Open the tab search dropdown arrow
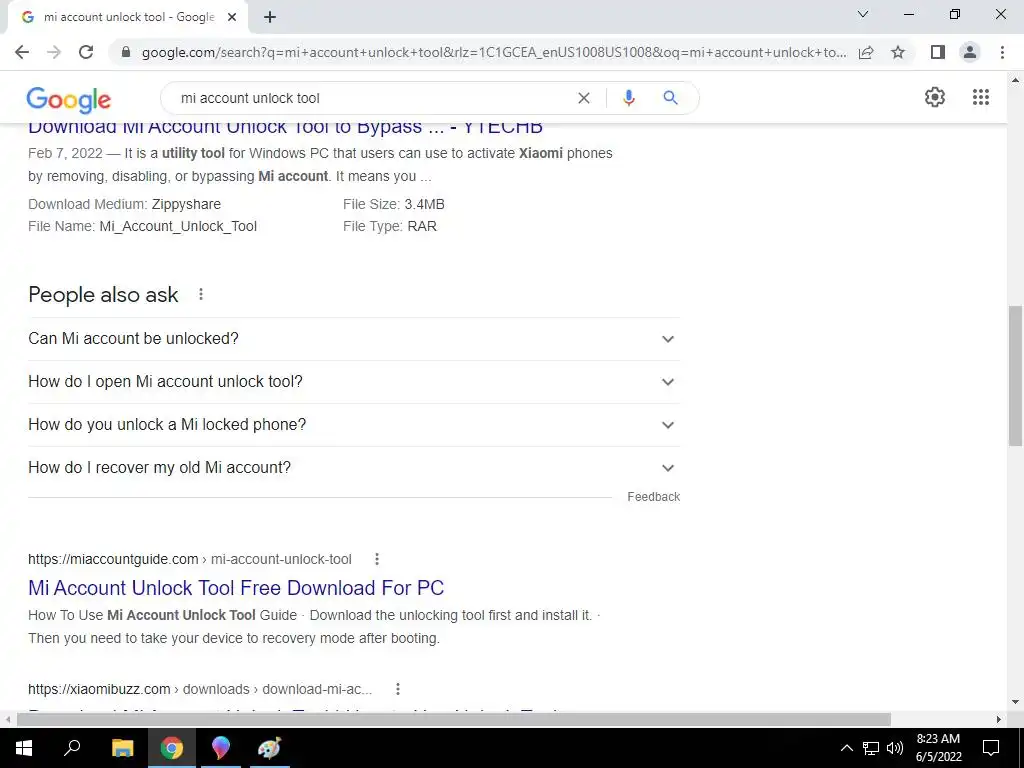1024x768 pixels. click(863, 14)
